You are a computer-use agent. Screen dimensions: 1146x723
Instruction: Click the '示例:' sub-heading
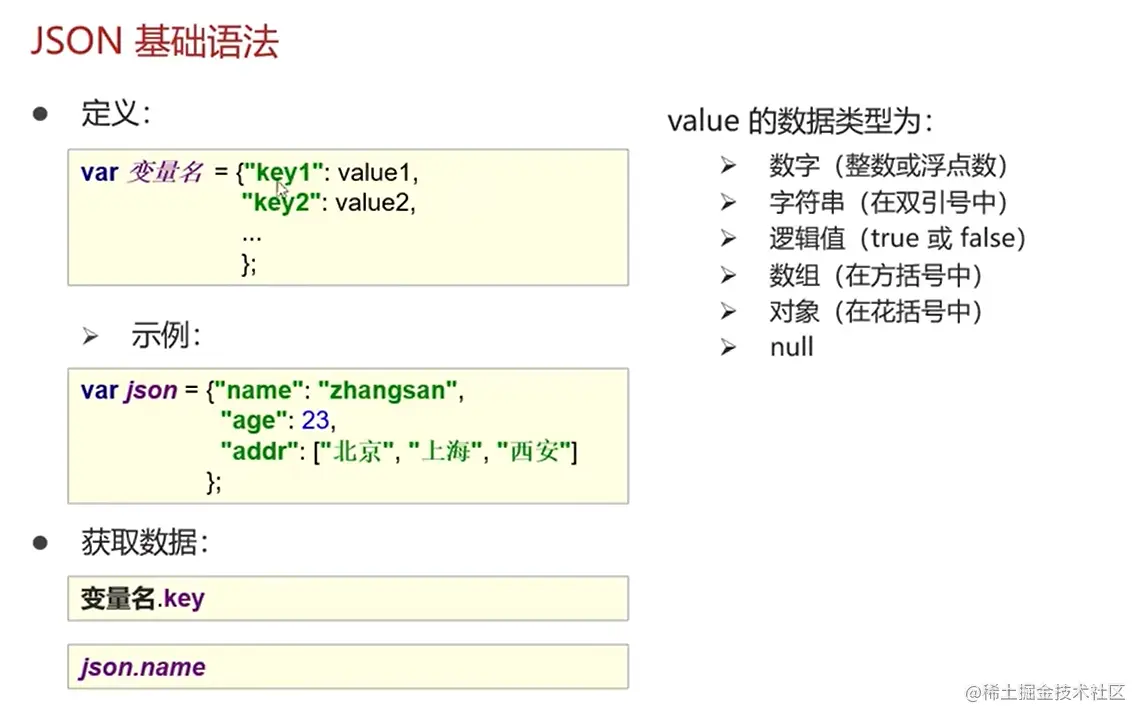click(166, 336)
